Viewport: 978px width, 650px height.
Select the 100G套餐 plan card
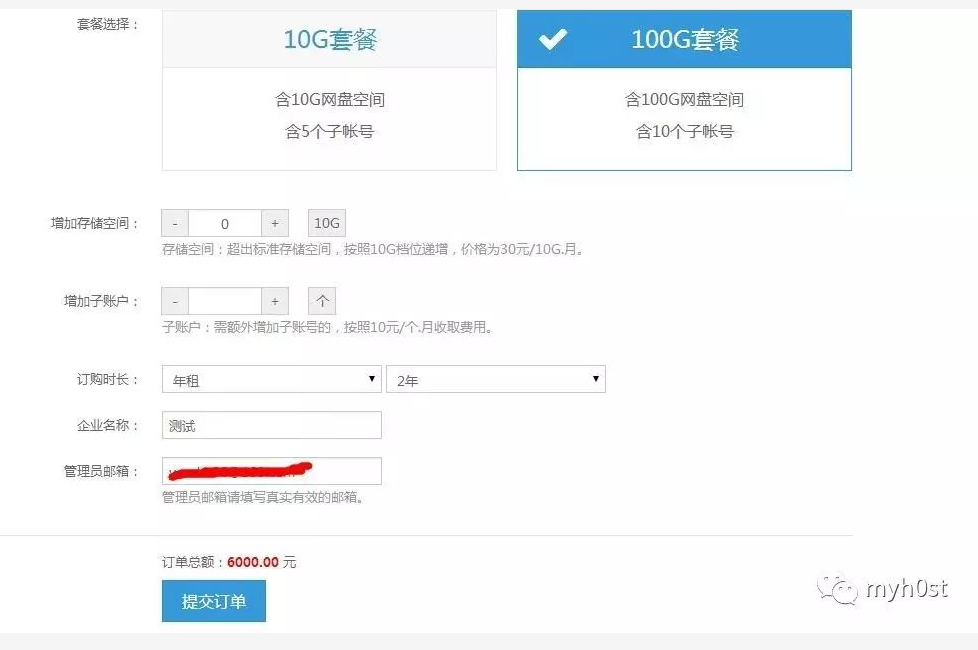(683, 90)
